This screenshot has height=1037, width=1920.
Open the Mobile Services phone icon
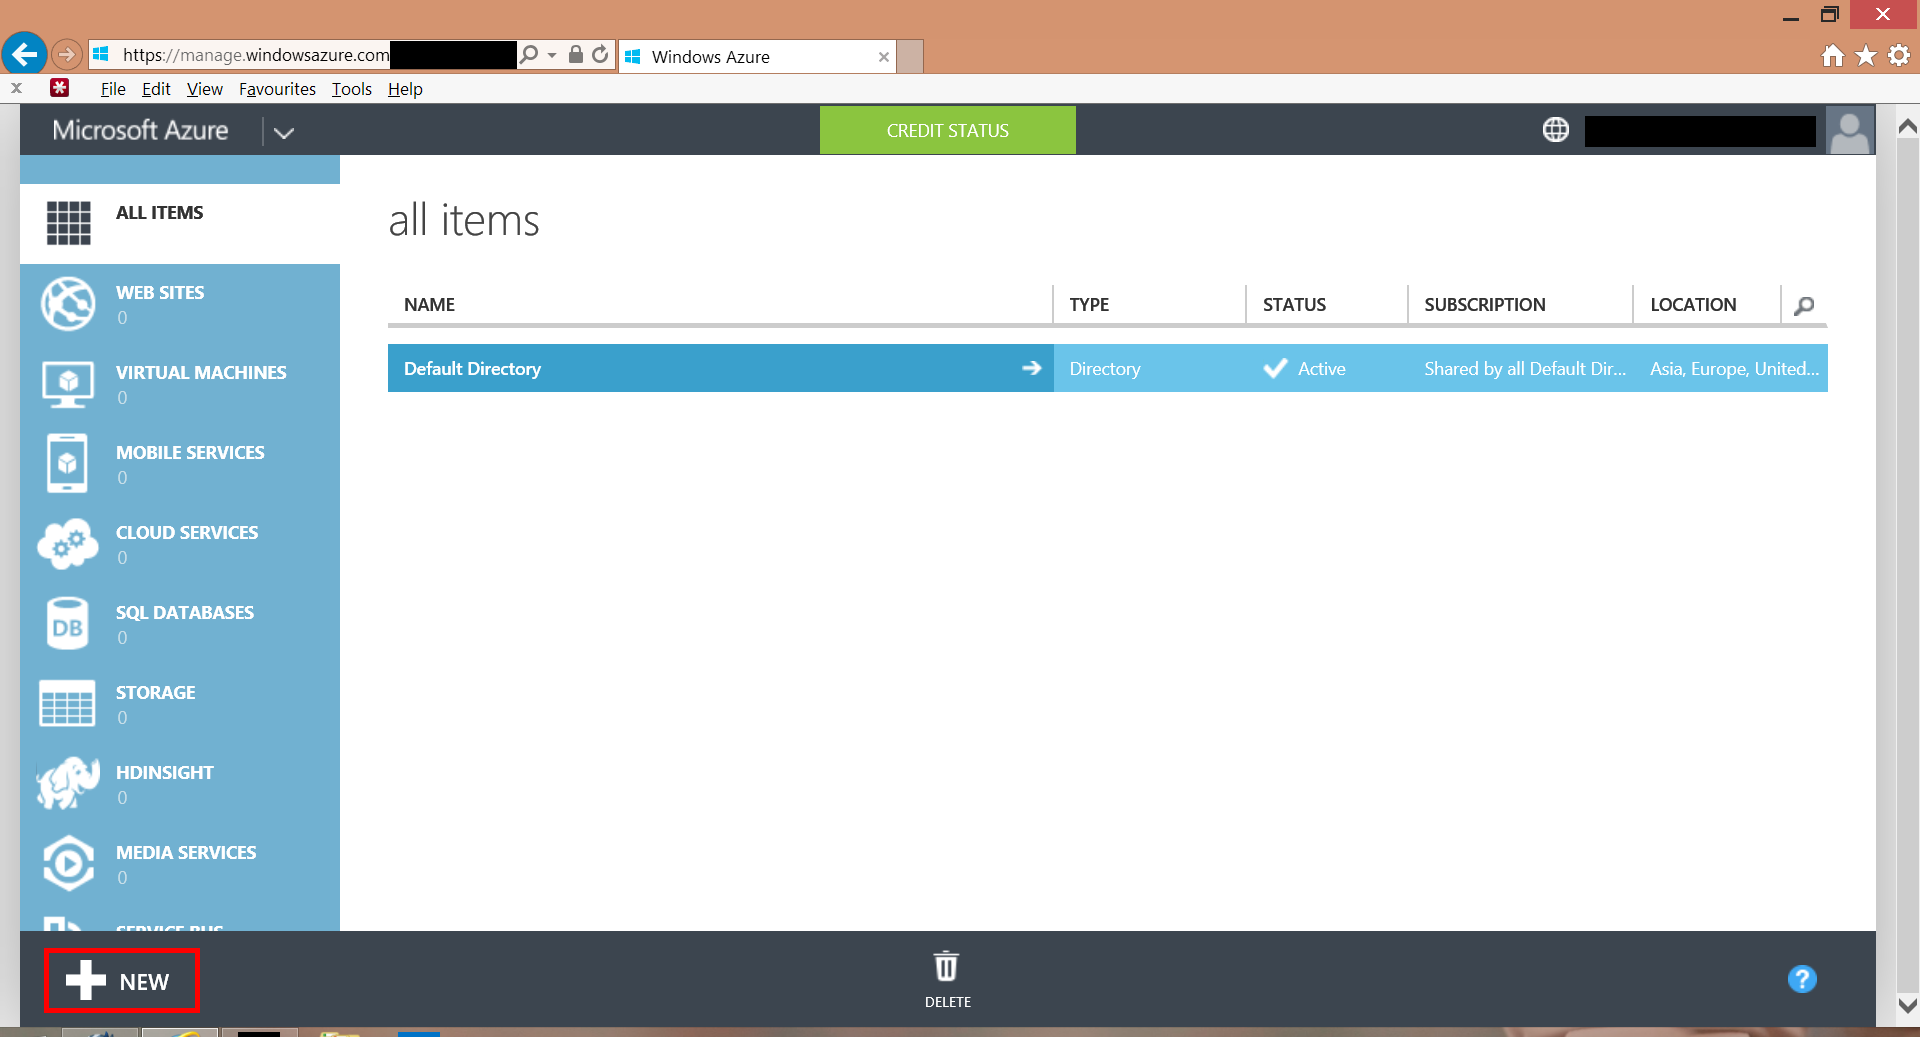click(x=67, y=463)
